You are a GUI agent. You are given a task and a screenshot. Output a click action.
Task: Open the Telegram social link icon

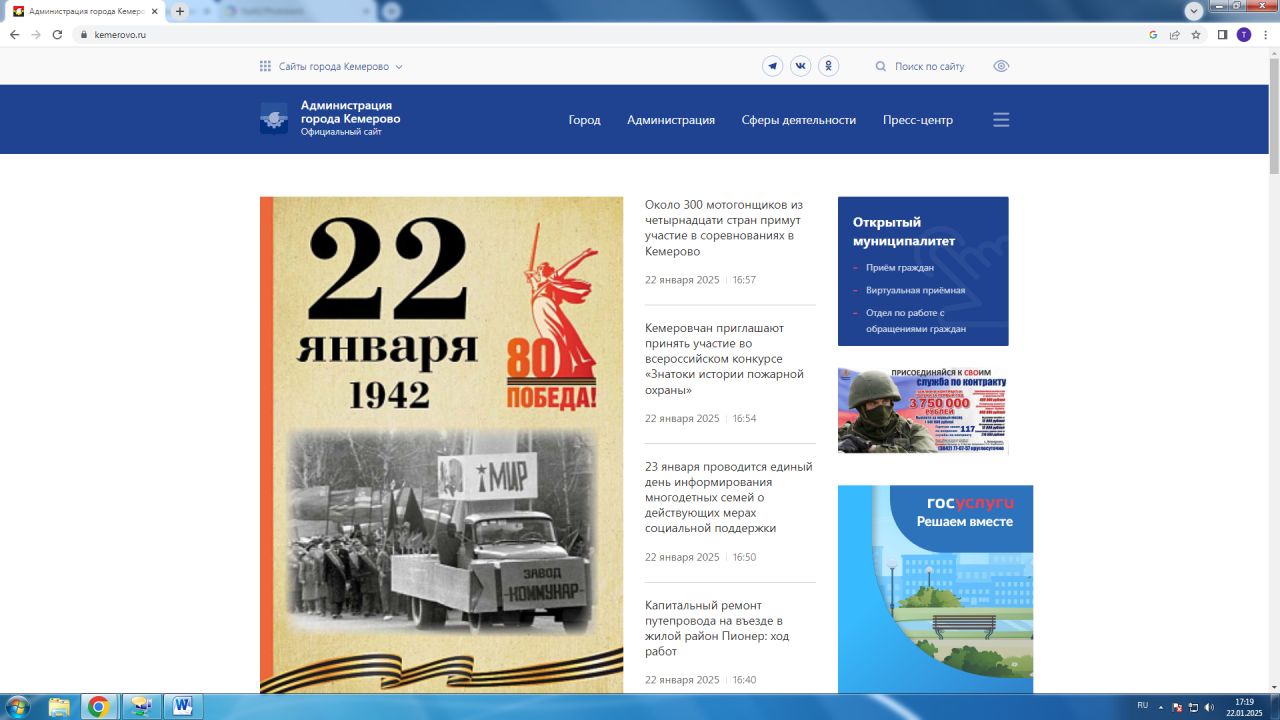[773, 66]
